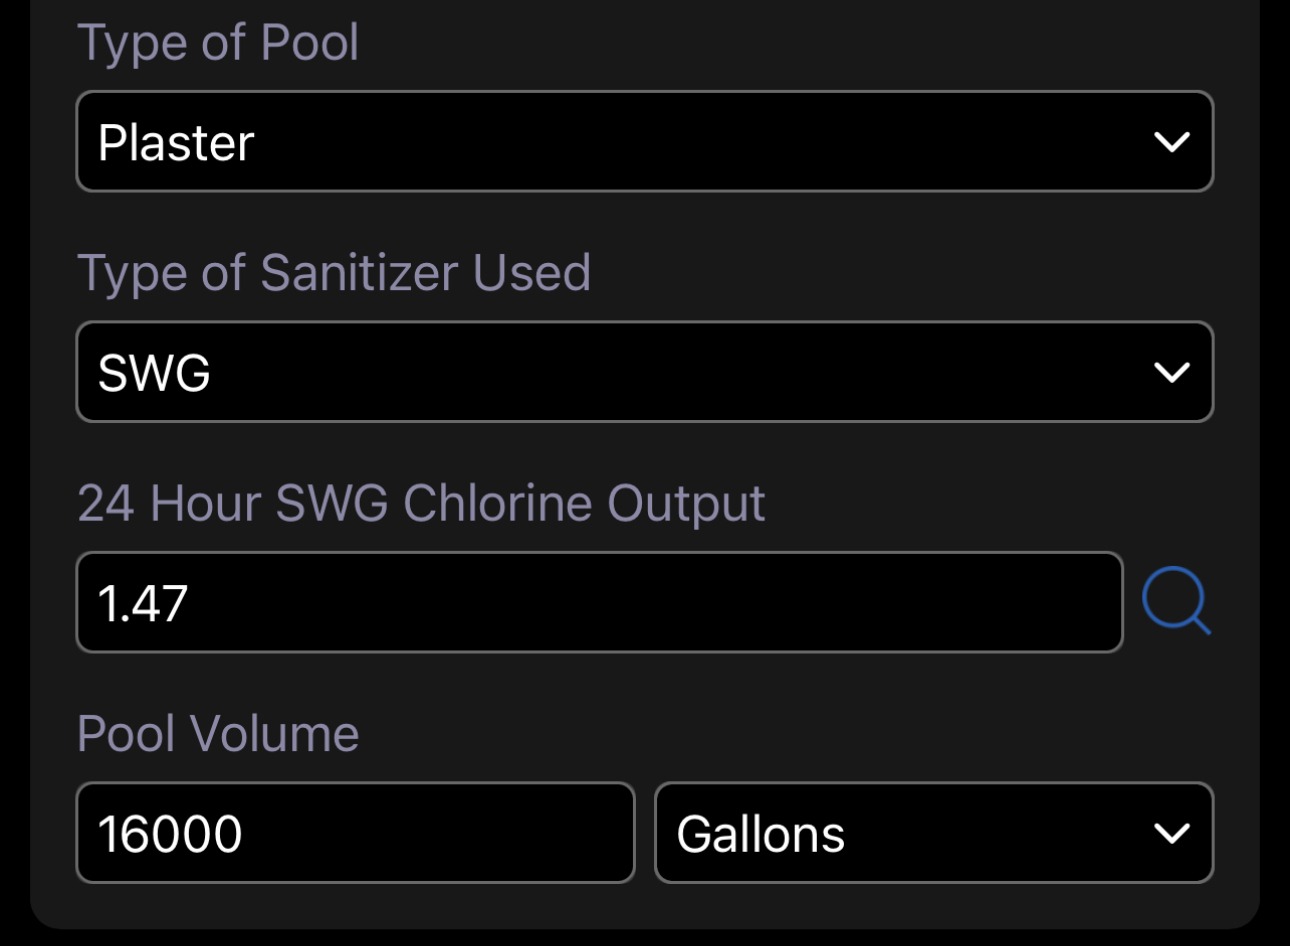Image resolution: width=1290 pixels, height=946 pixels.
Task: Click the magnifier lookup icon beside chlorine output
Action: (x=1176, y=601)
